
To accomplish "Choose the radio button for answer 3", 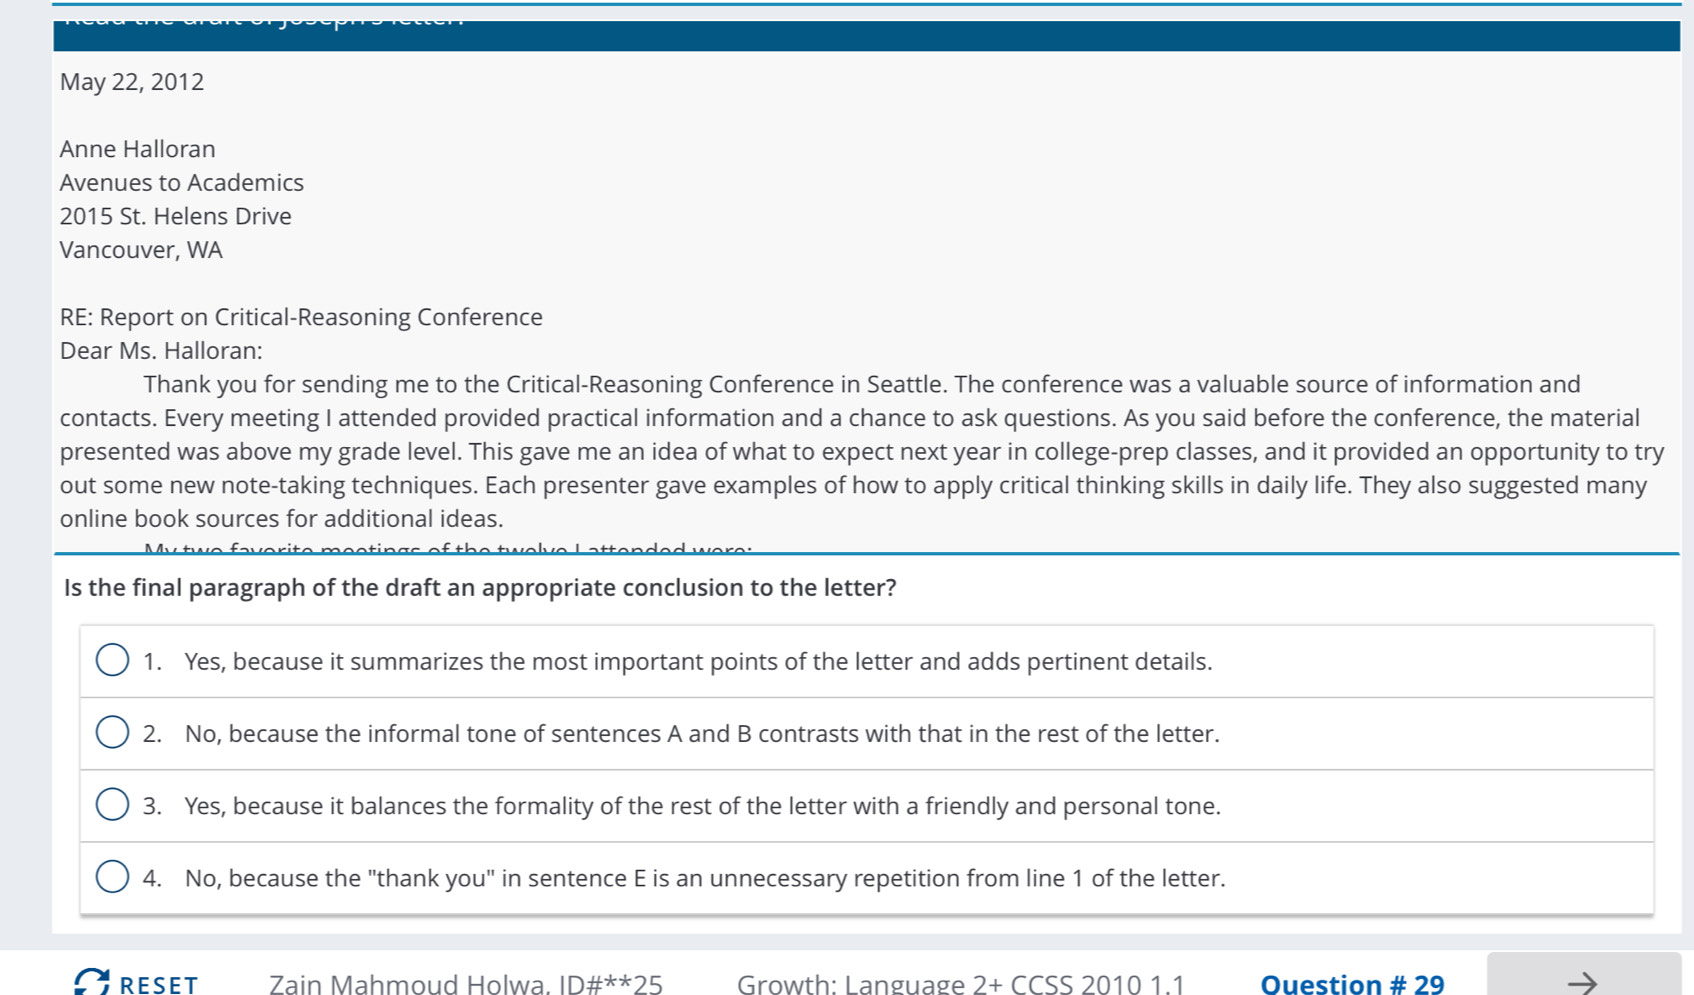I will tap(112, 805).
